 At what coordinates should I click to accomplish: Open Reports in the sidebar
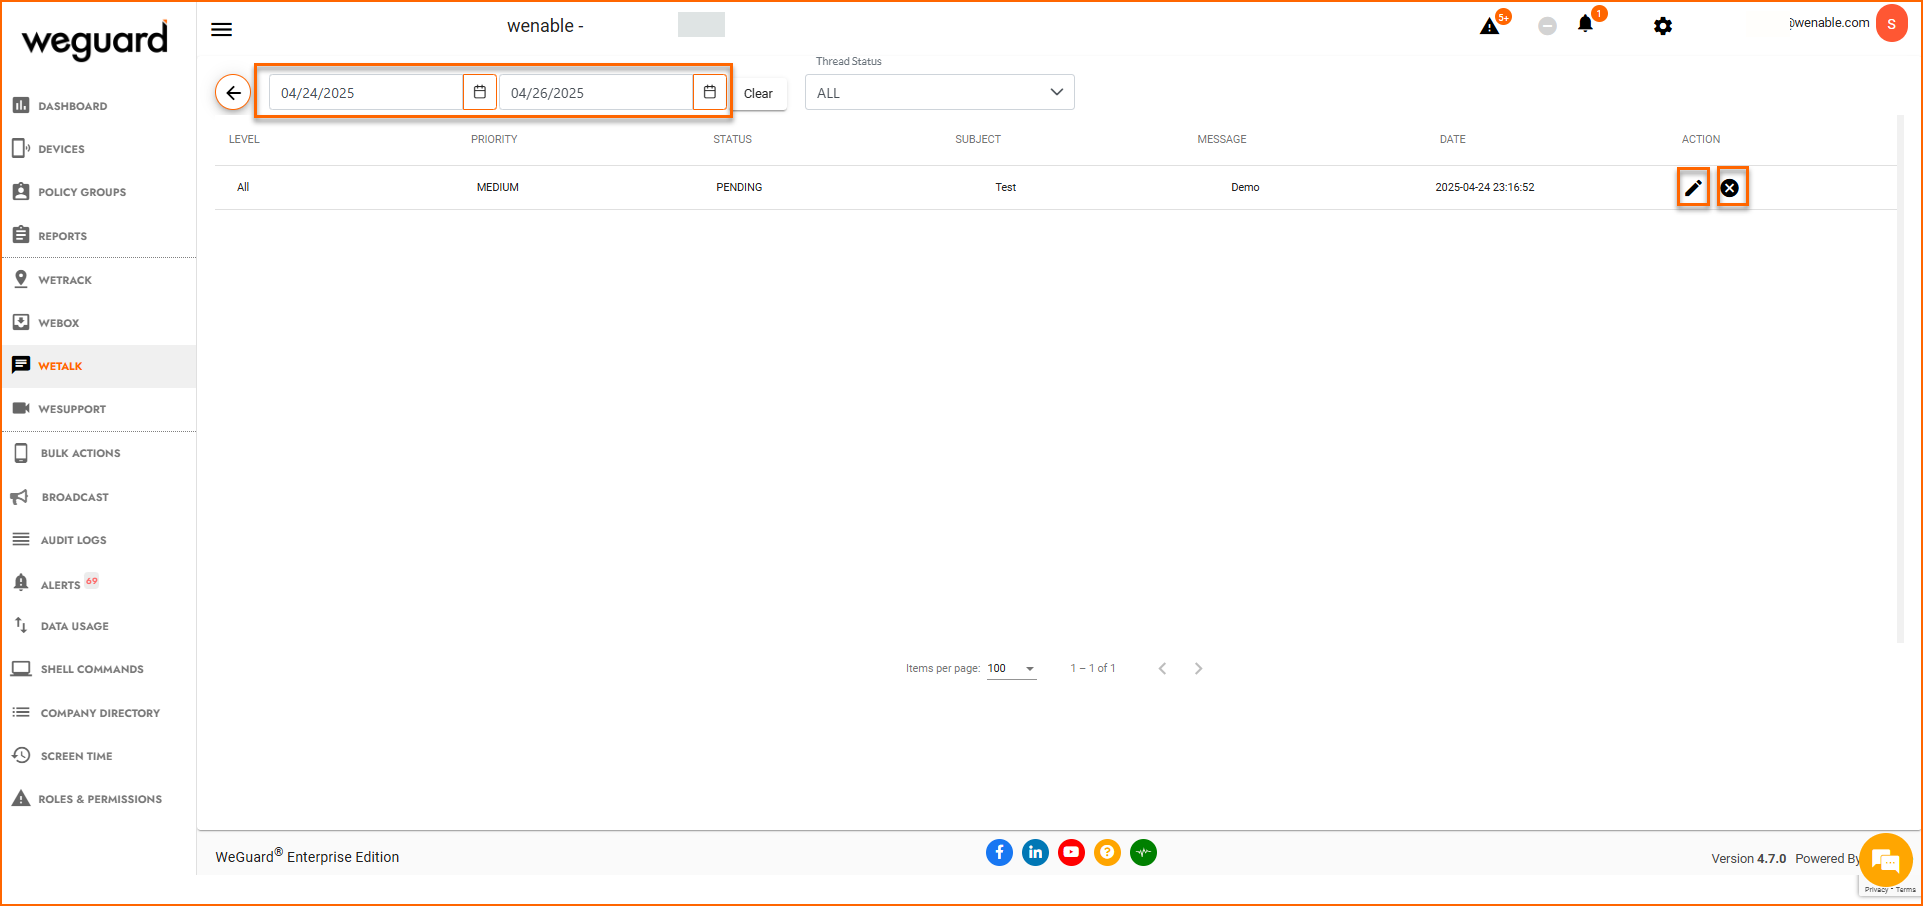point(98,235)
